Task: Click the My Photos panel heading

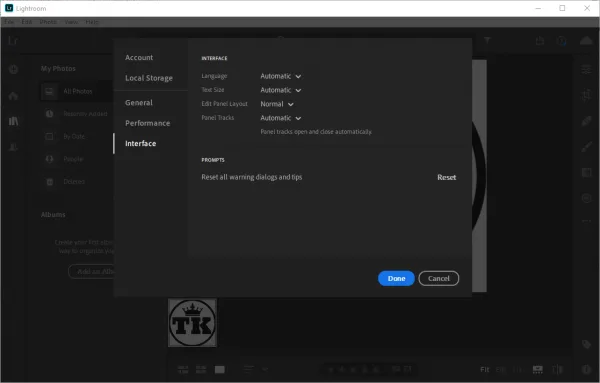Action: point(58,68)
